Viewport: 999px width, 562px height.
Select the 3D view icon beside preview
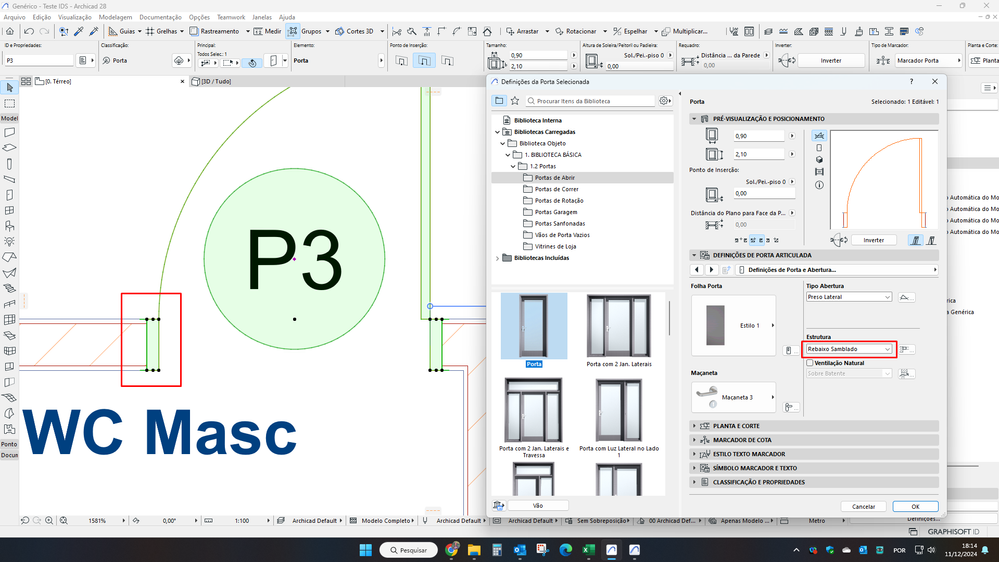(820, 160)
